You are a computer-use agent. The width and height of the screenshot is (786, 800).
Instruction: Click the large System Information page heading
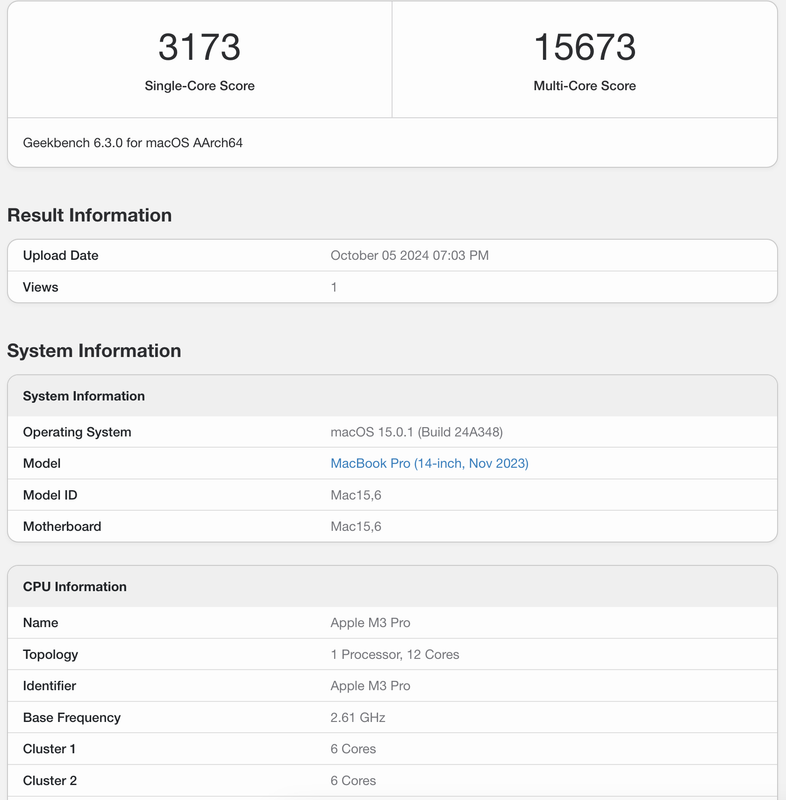coord(94,351)
